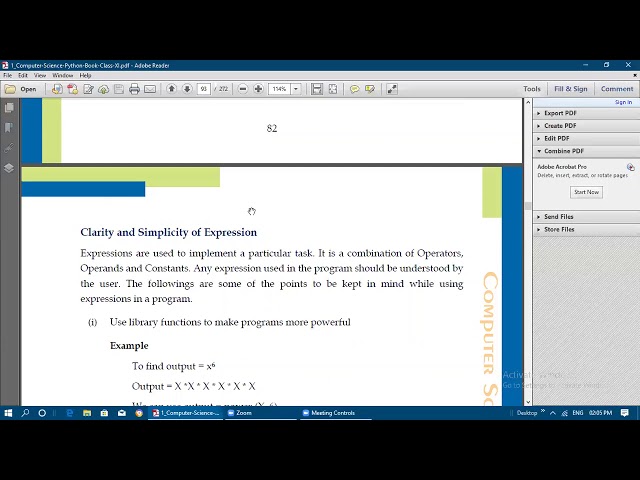This screenshot has height=480, width=640.
Task: Click the Sign In link
Action: (x=623, y=102)
